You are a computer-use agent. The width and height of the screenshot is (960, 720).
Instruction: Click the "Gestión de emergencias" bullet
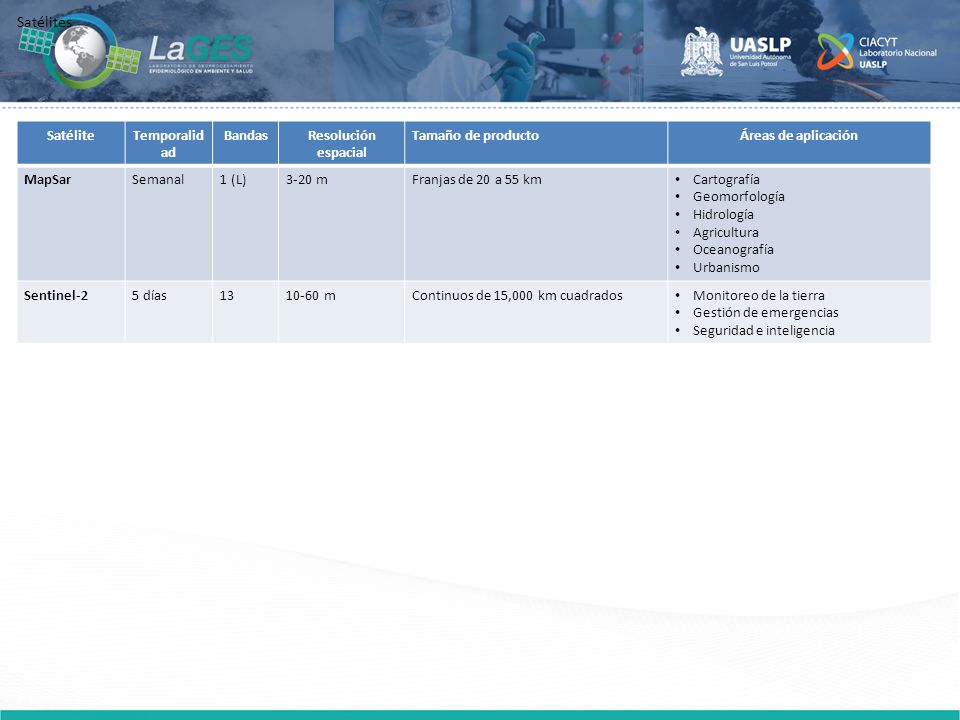coord(765,312)
